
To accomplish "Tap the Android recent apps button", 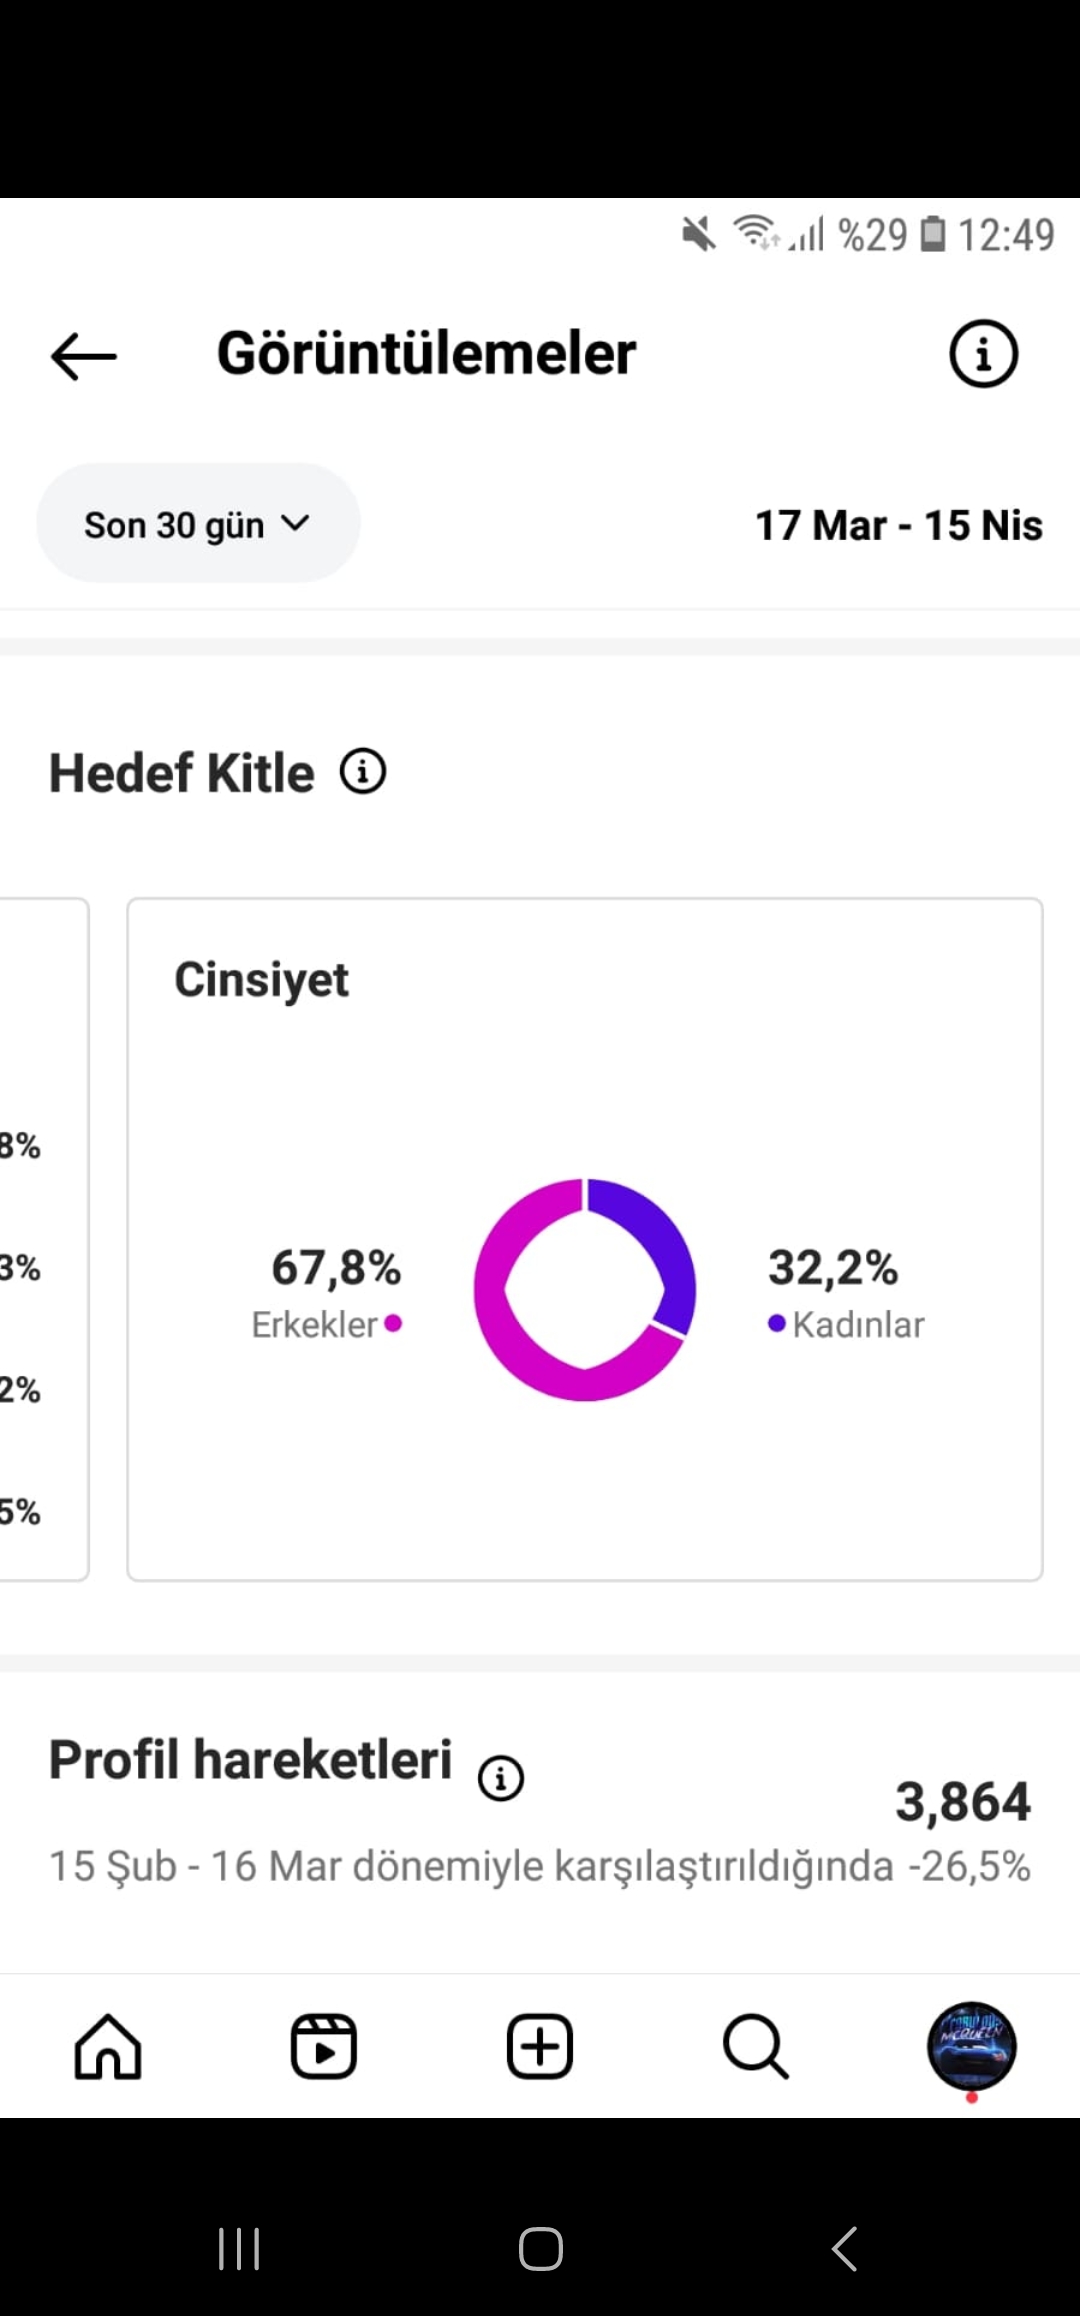I will pos(239,2249).
